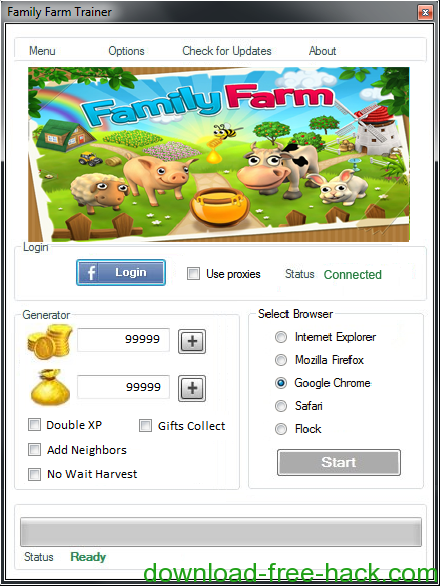Choose Mozilla Firefox as browser
440x586 pixels.
(x=281, y=360)
